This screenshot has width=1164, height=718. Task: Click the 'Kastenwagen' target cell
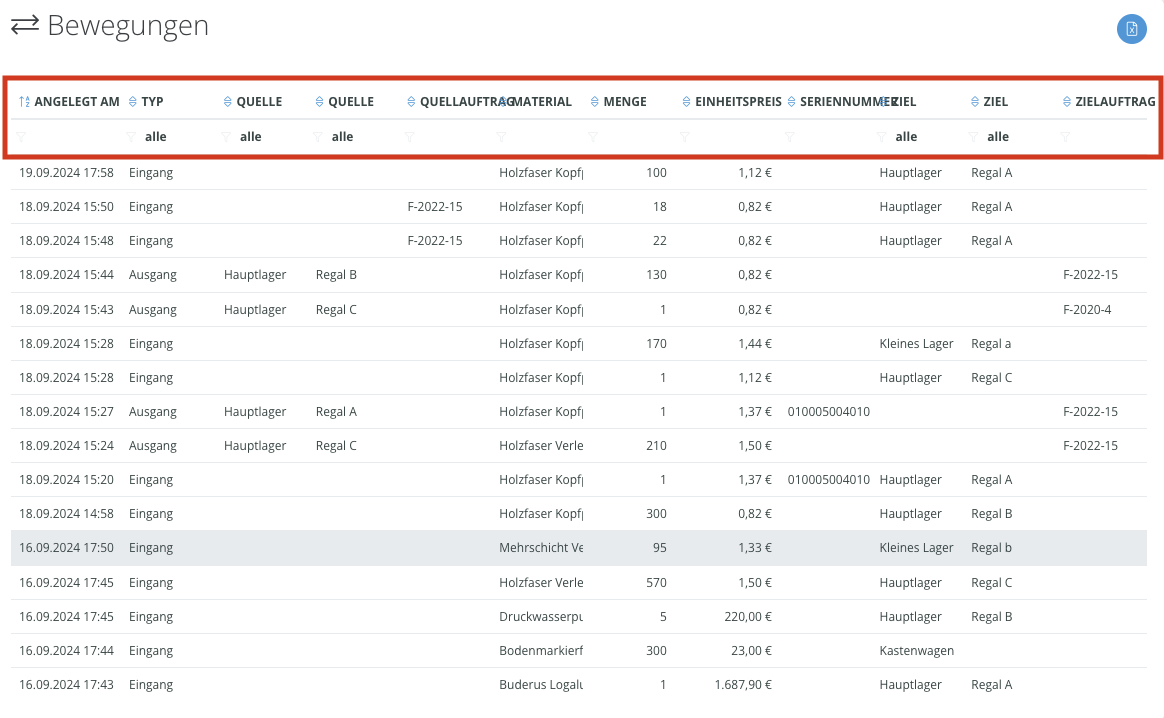pos(917,651)
